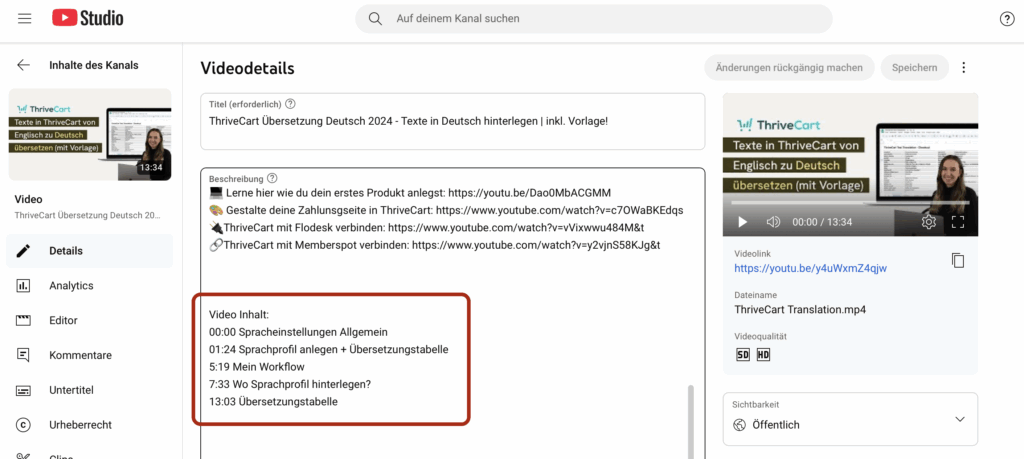The height and width of the screenshot is (459, 1024).
Task: Click the 'Videodetails' page heading
Action: pyautogui.click(x=248, y=68)
